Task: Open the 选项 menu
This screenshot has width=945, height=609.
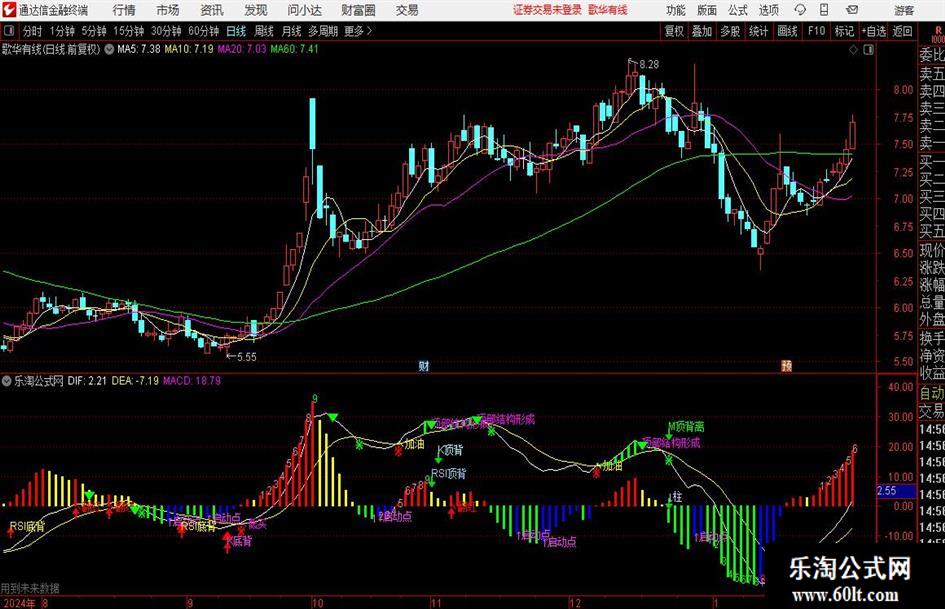Action: tap(768, 10)
